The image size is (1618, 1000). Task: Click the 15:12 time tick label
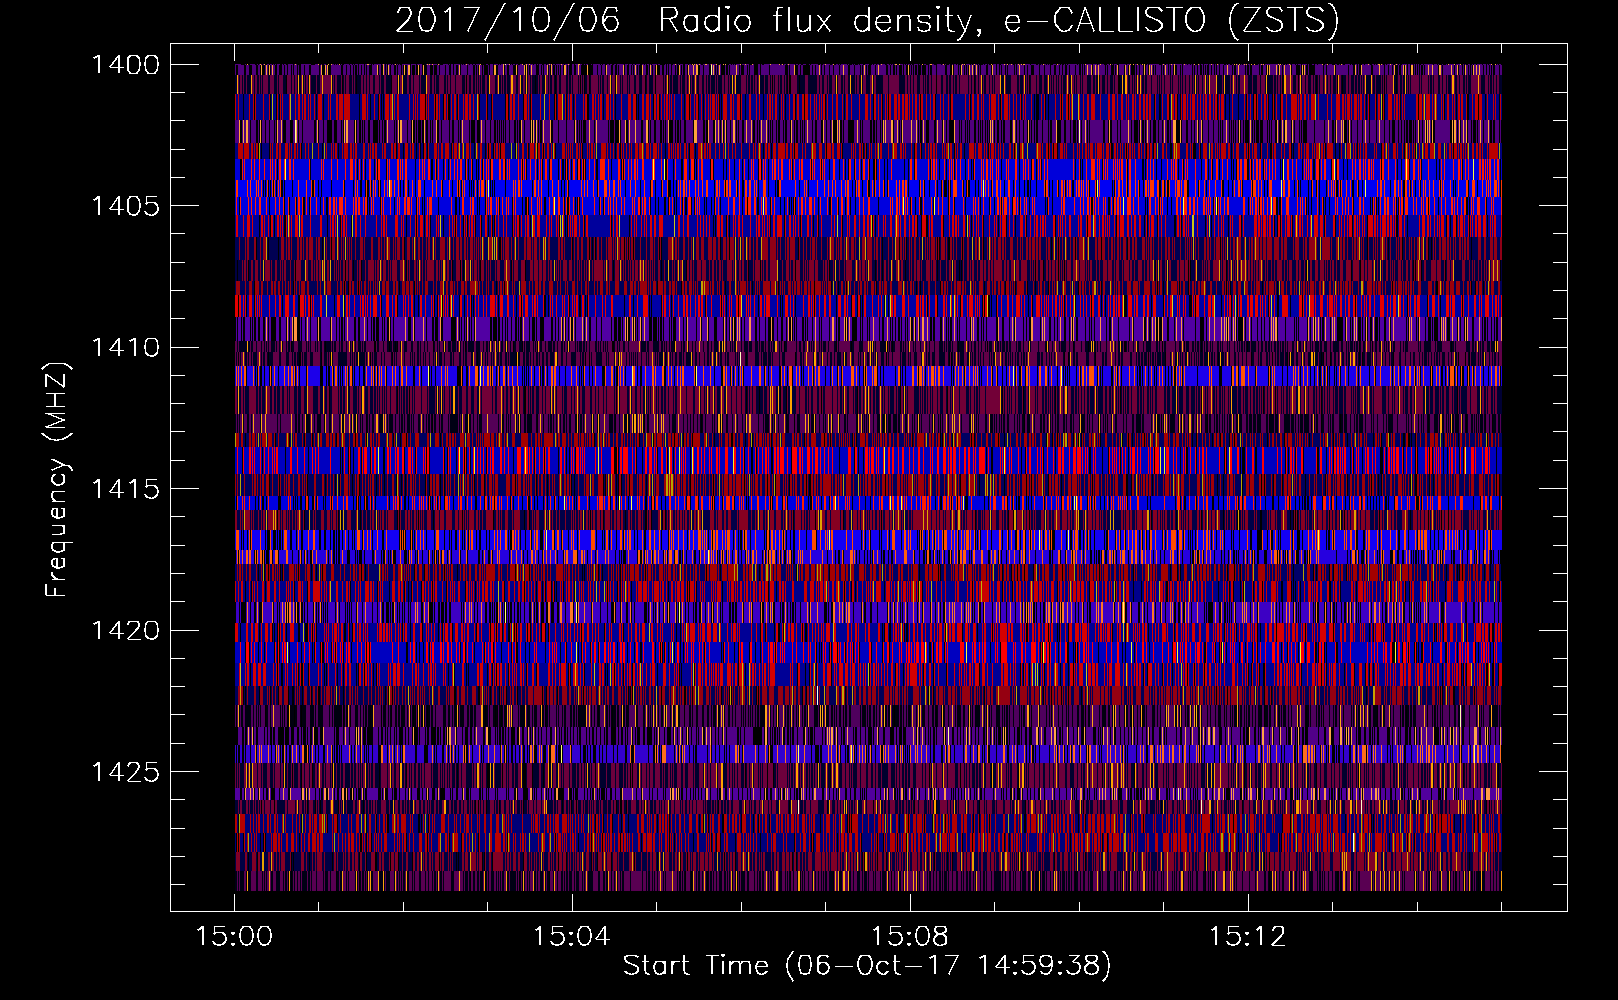pos(1247,937)
